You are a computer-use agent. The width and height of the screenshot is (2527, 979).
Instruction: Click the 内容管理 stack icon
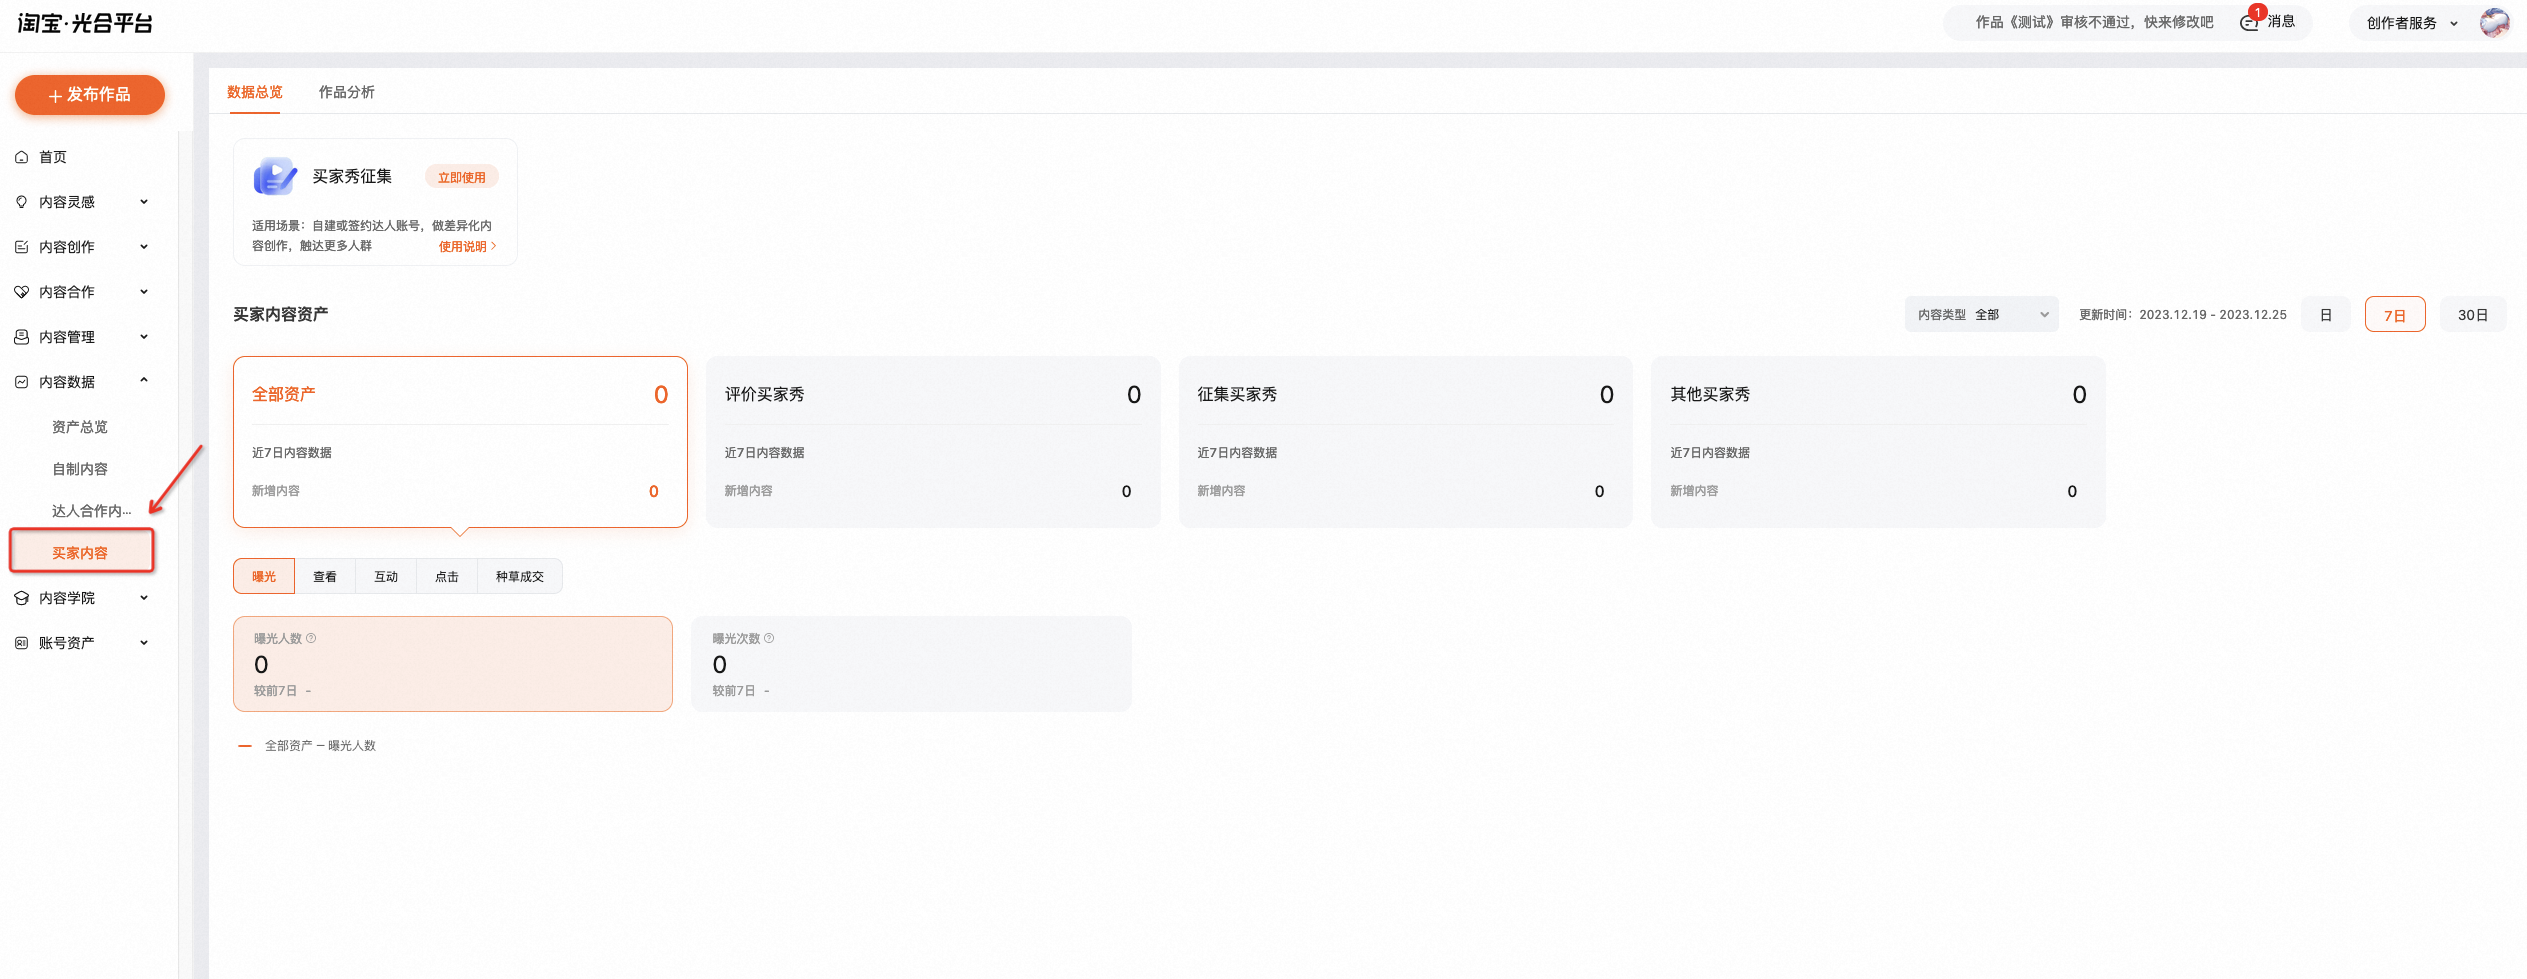[21, 337]
